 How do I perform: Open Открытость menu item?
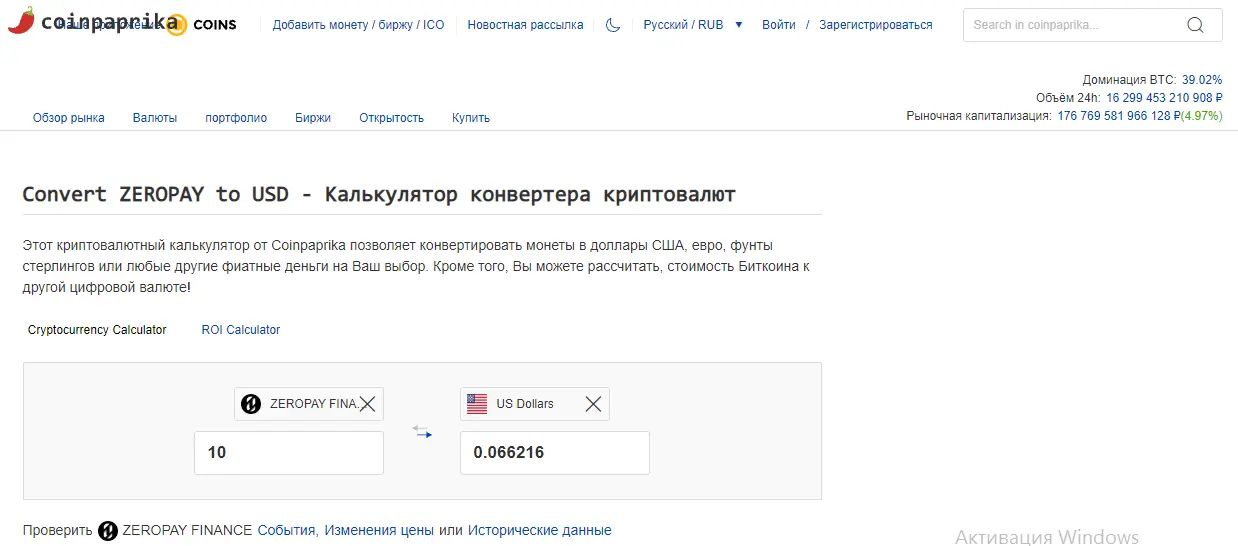click(392, 118)
